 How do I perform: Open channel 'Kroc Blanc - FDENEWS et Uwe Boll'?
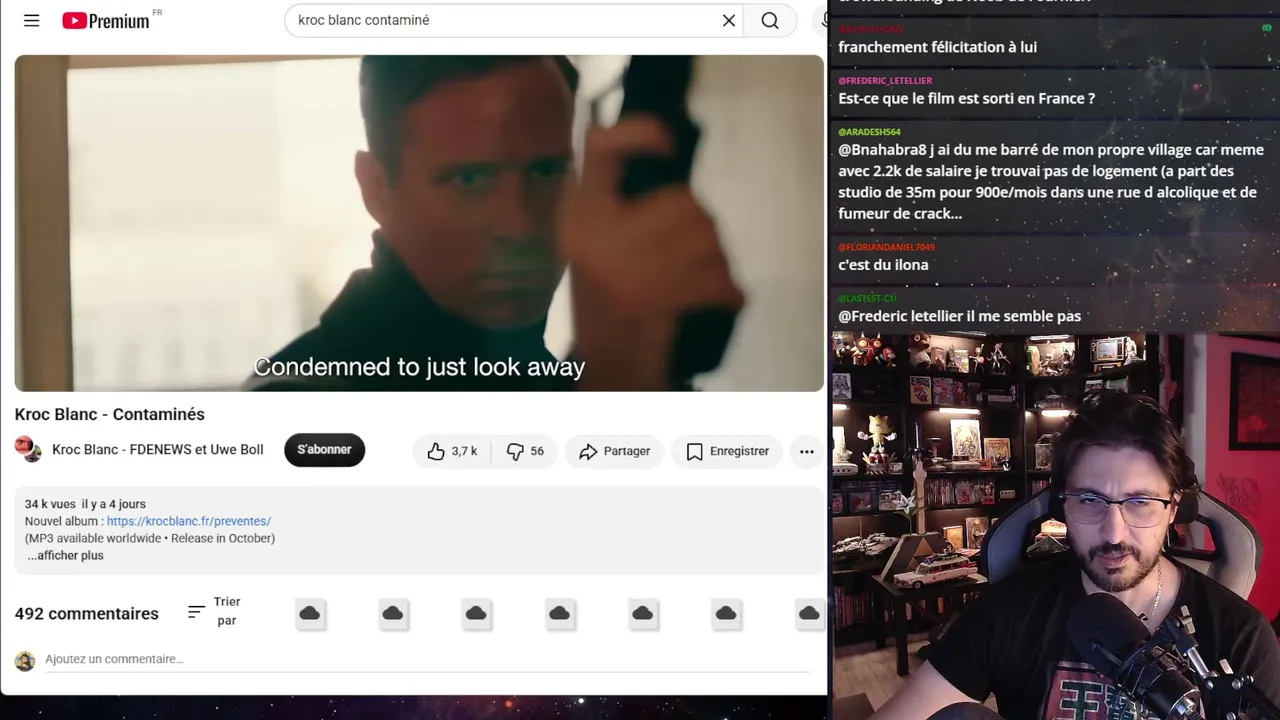(x=158, y=450)
